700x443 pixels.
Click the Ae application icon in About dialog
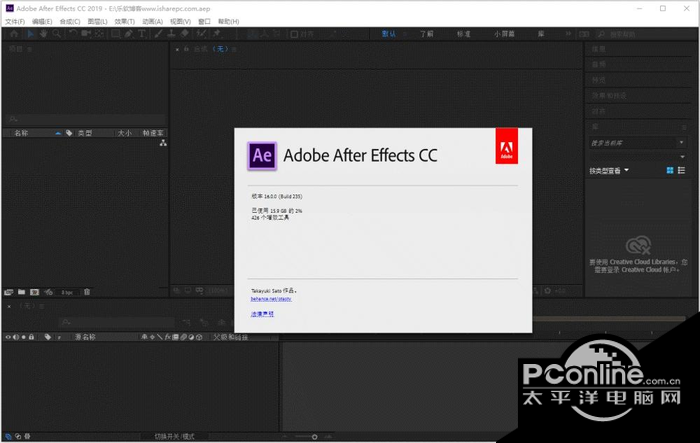262,156
